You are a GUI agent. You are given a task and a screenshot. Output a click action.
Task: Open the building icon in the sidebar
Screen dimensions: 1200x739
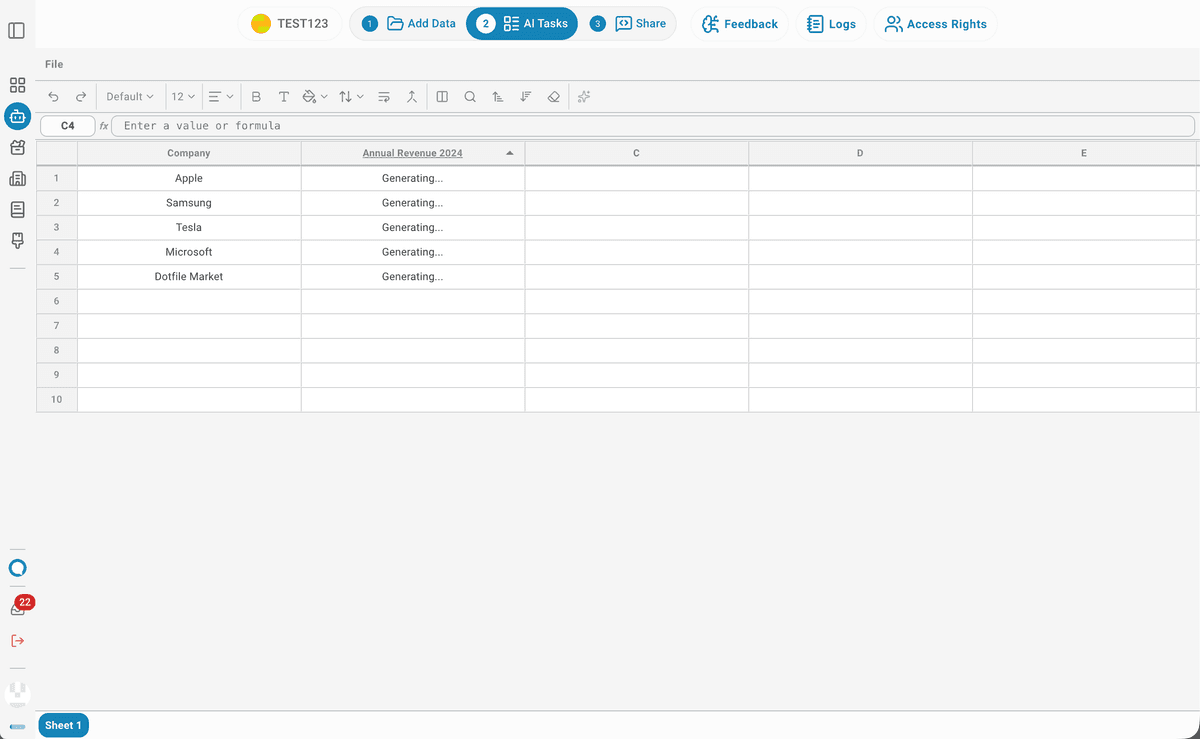click(x=17, y=179)
